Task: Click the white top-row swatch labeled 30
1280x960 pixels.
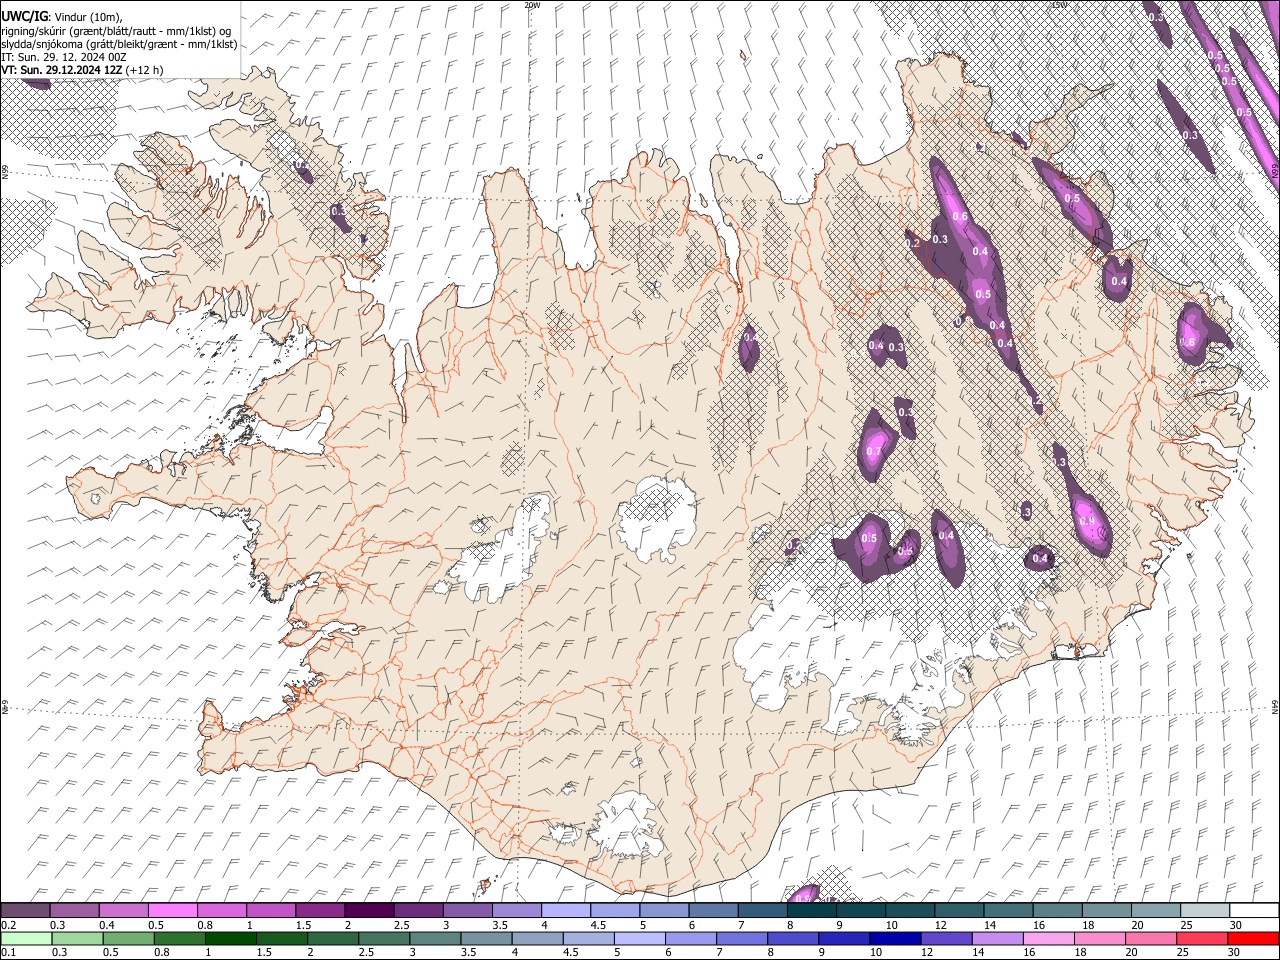Action: coord(1253,910)
